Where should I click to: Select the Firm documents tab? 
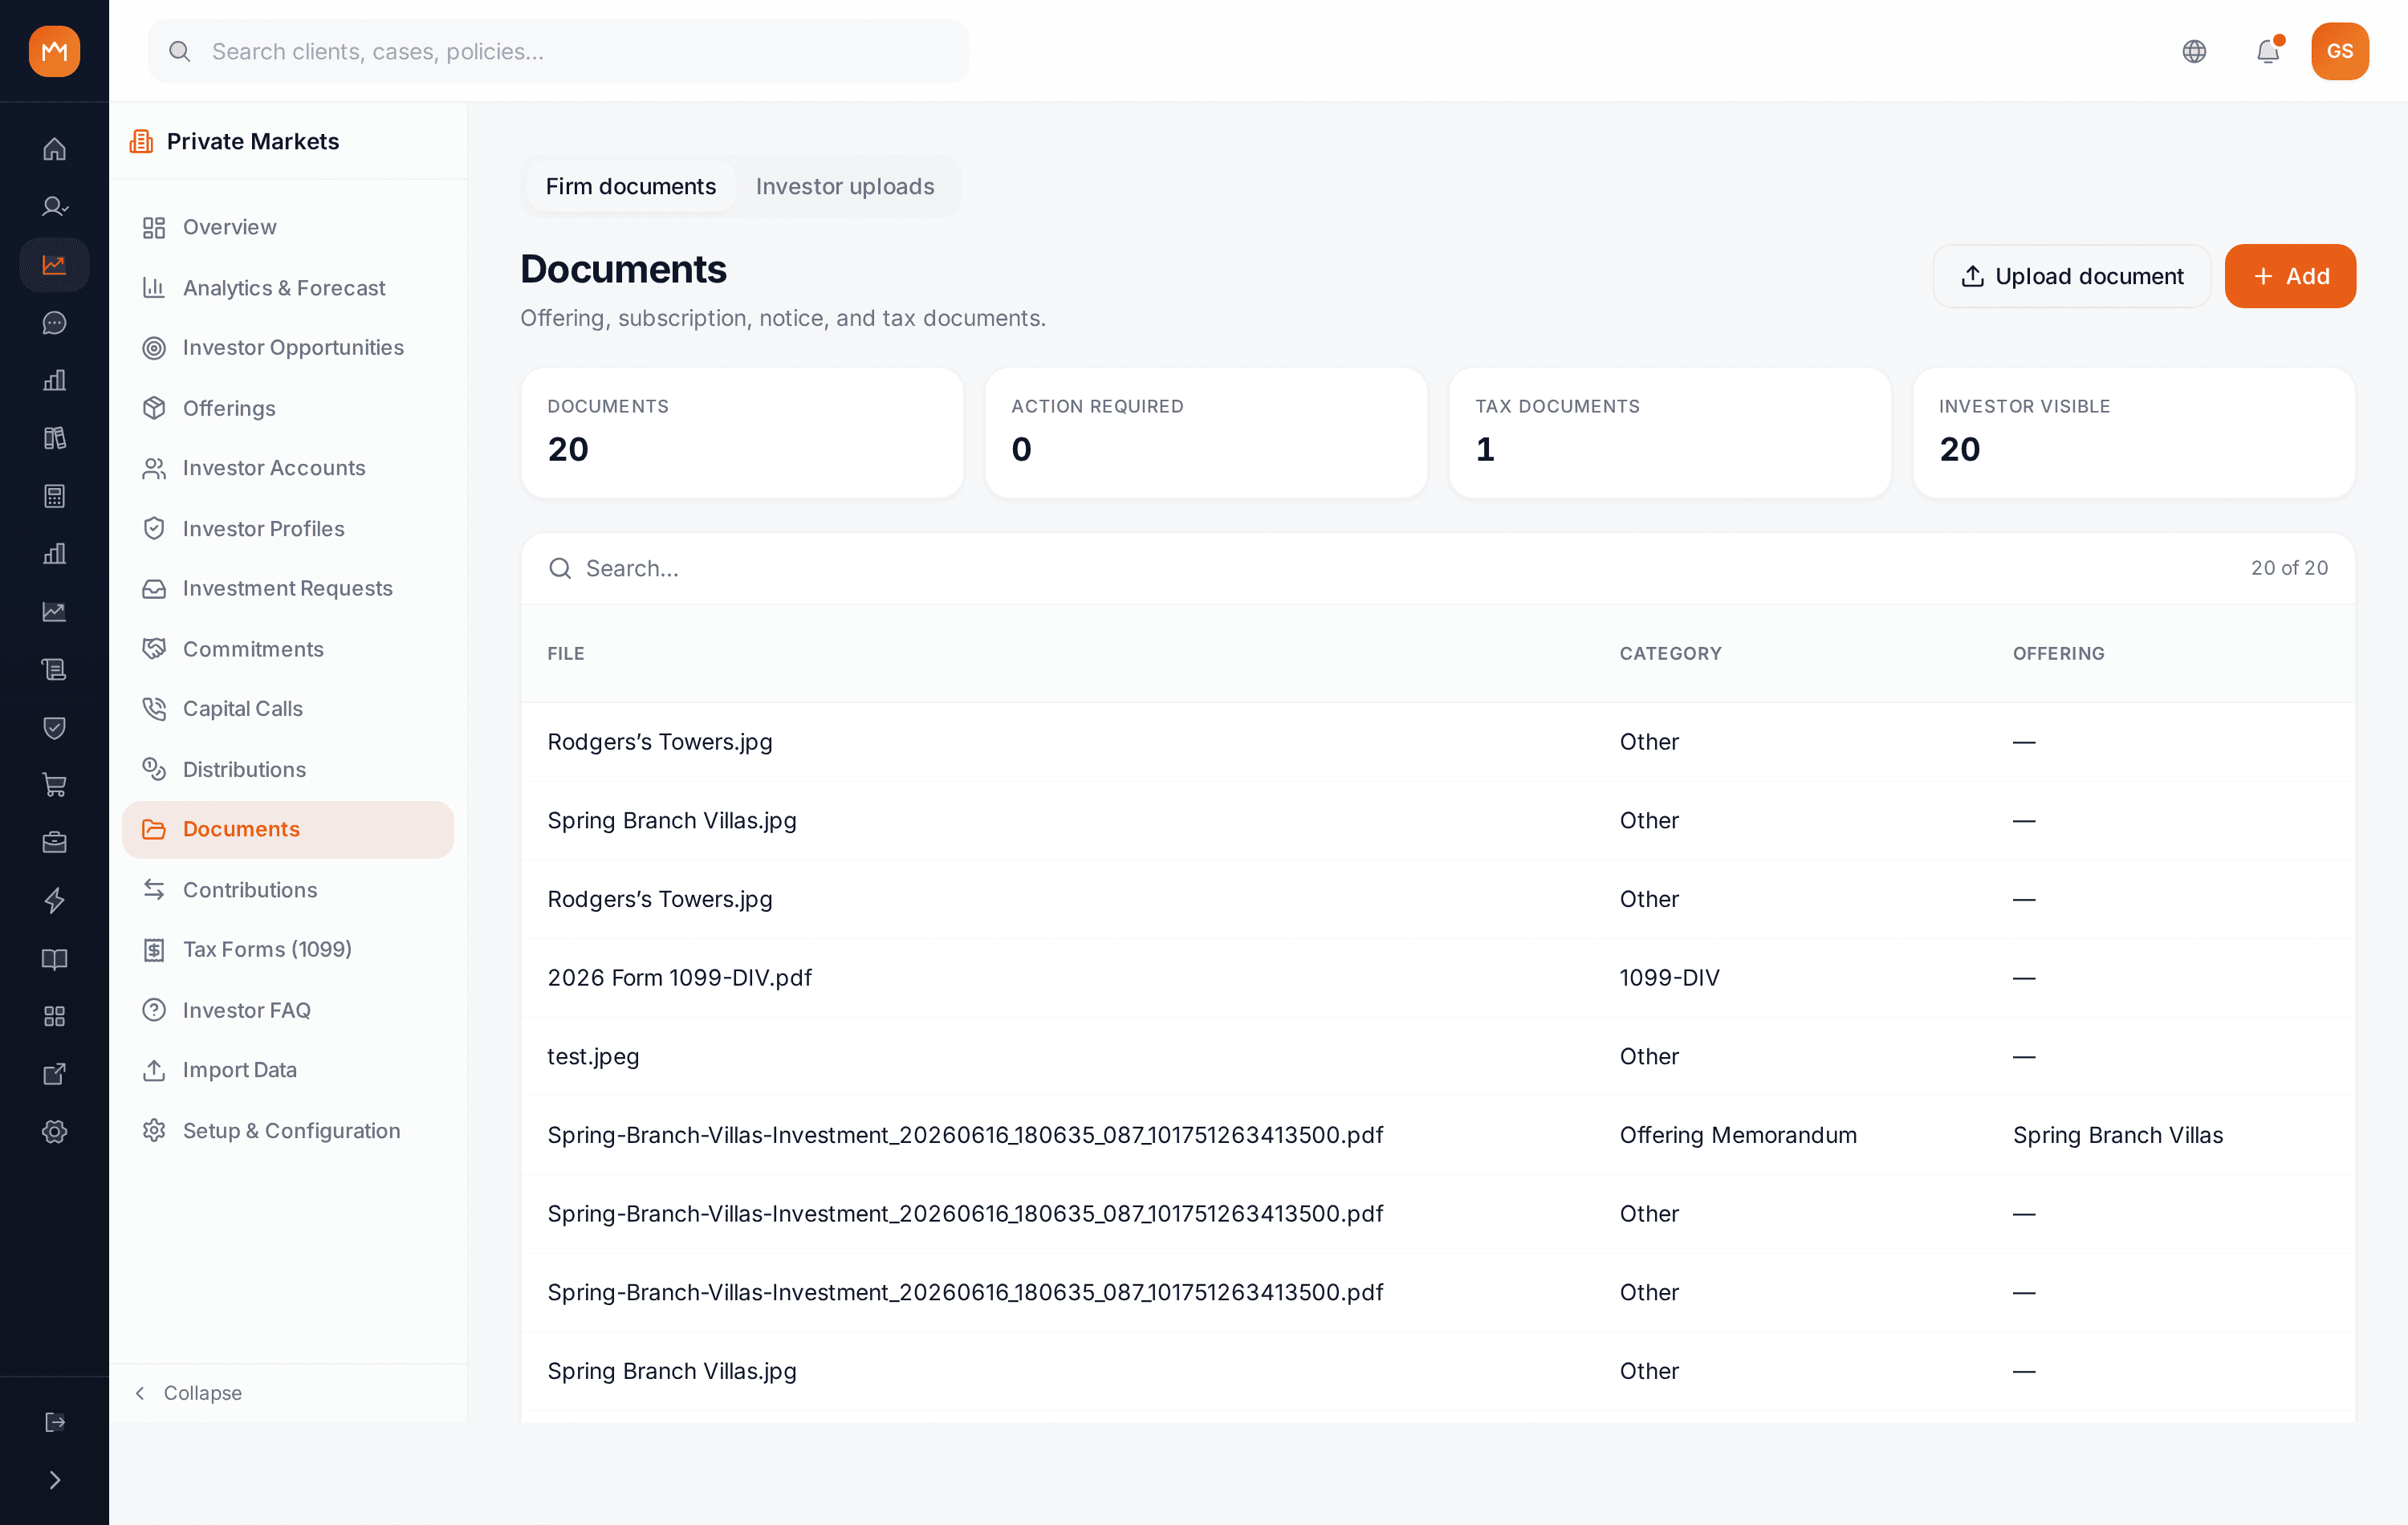tap(631, 186)
